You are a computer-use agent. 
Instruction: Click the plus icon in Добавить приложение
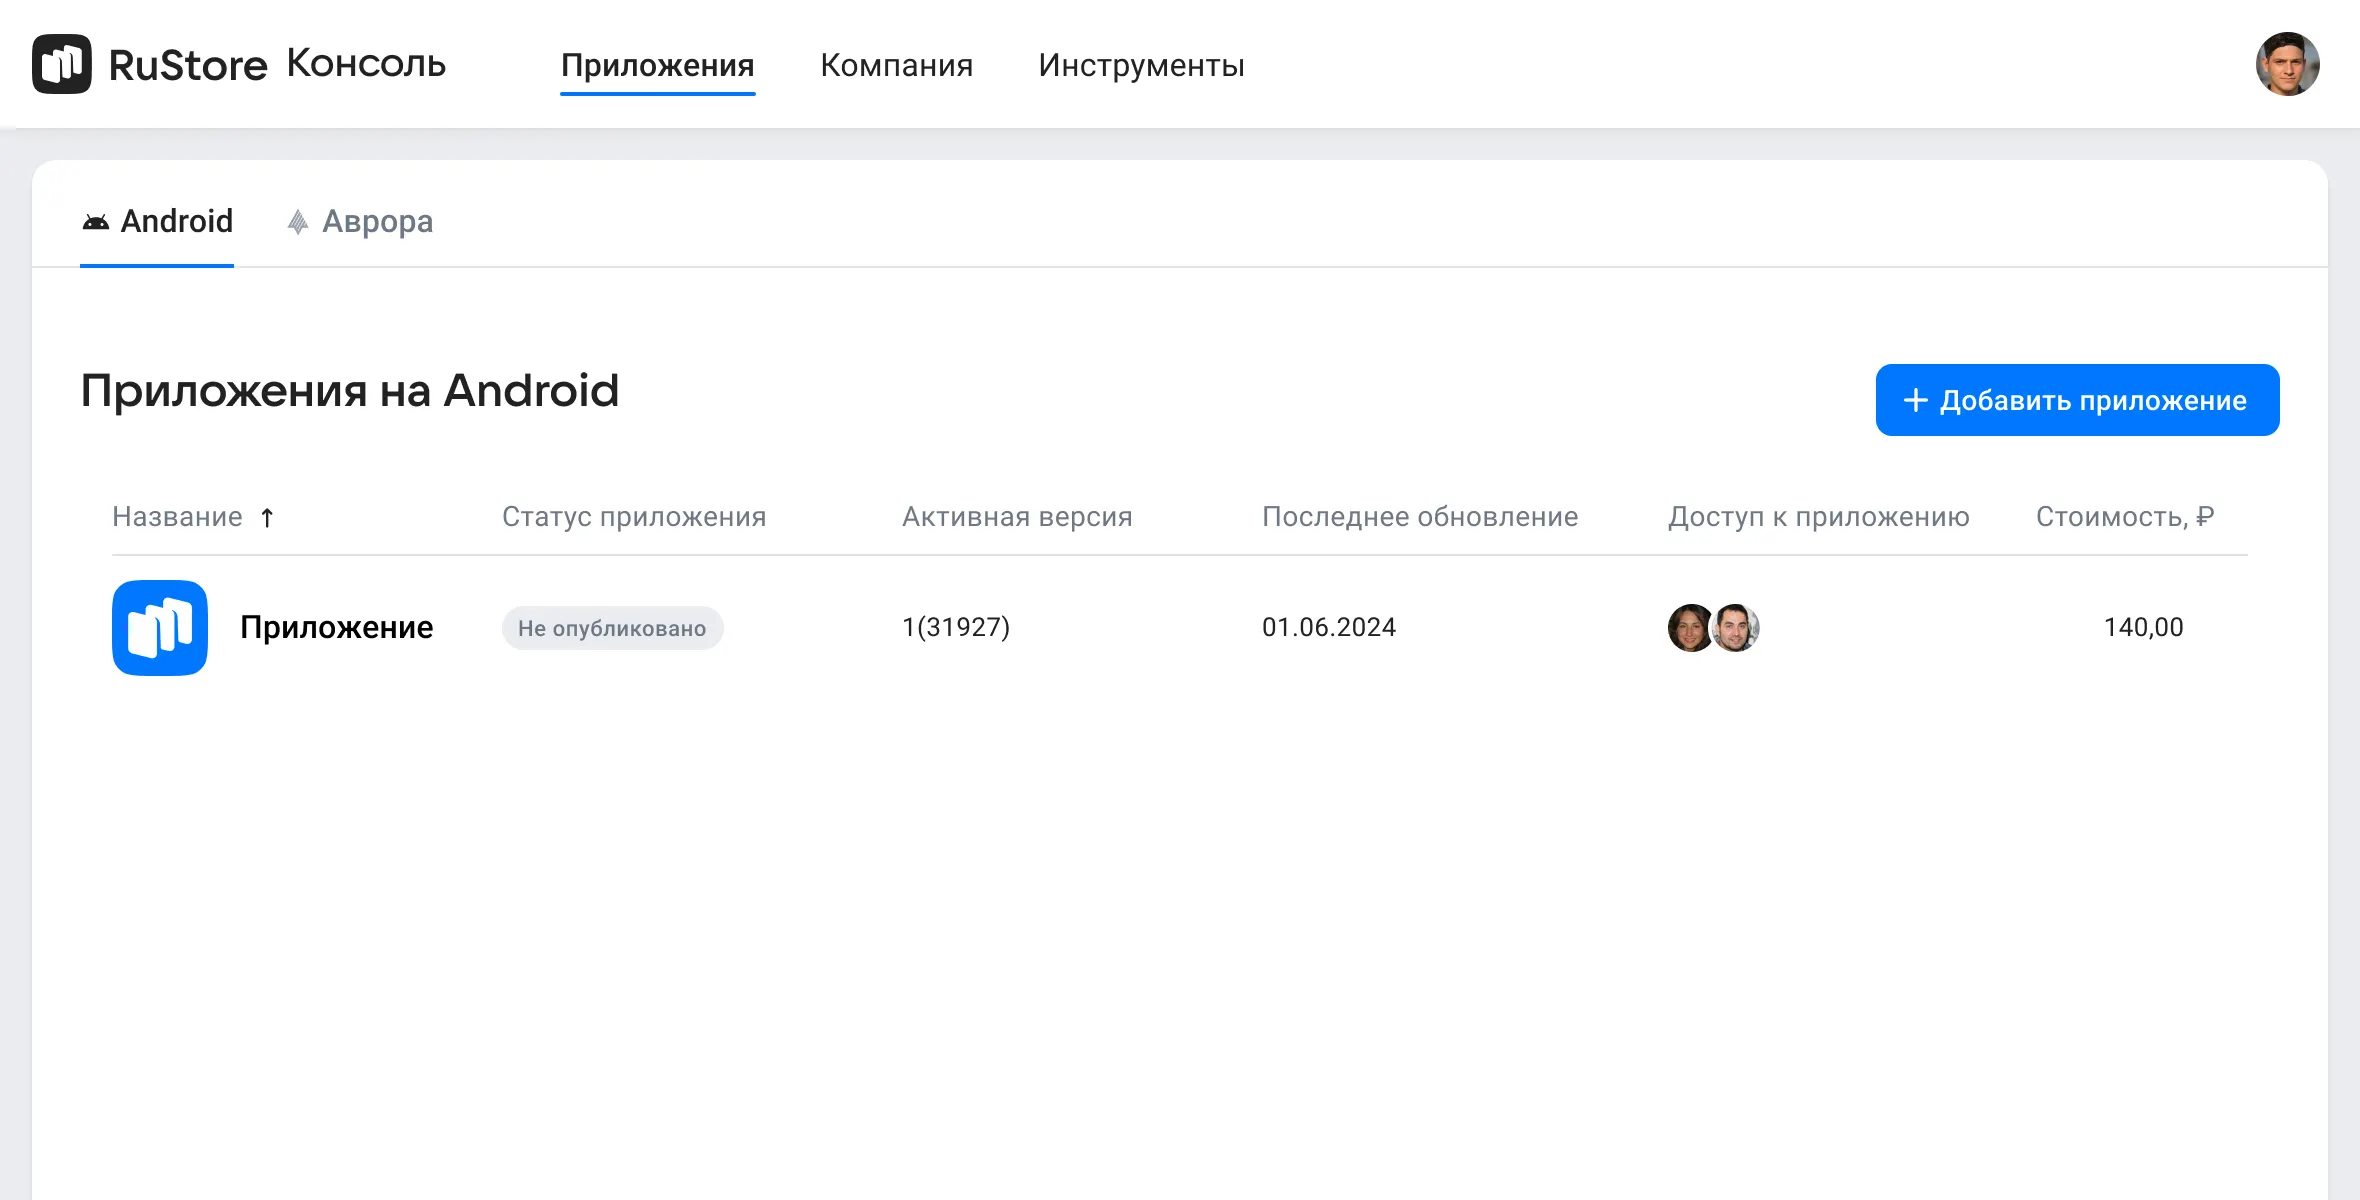pos(1915,400)
